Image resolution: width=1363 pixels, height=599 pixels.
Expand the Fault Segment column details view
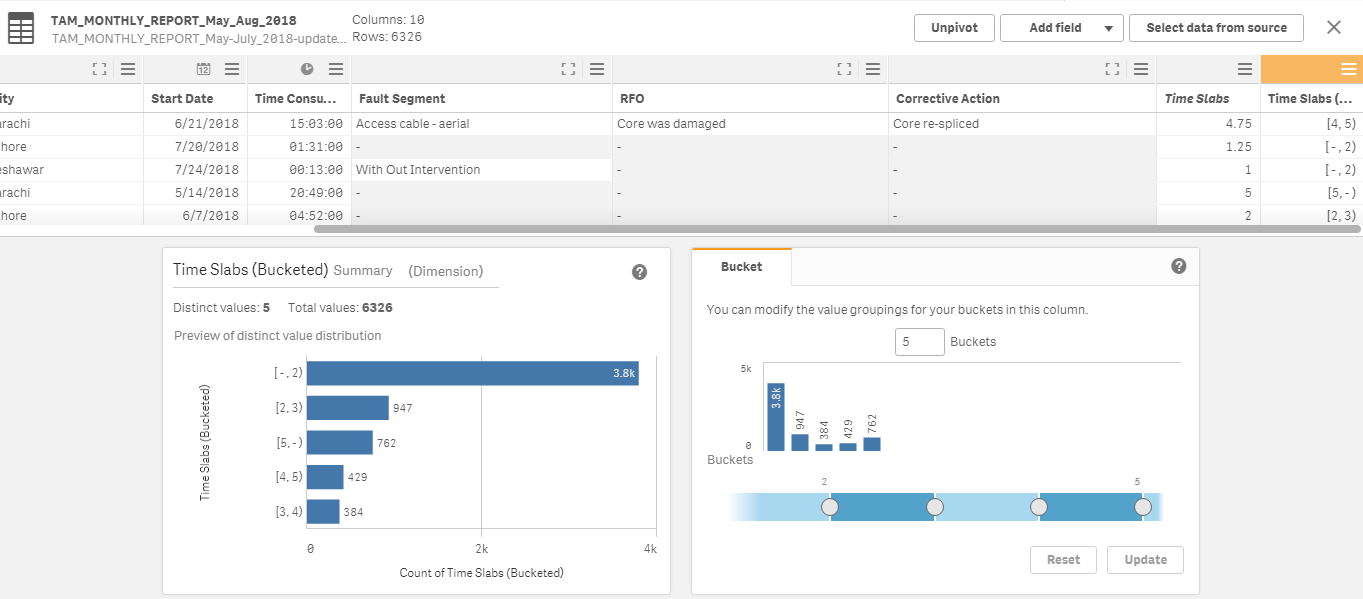[568, 69]
